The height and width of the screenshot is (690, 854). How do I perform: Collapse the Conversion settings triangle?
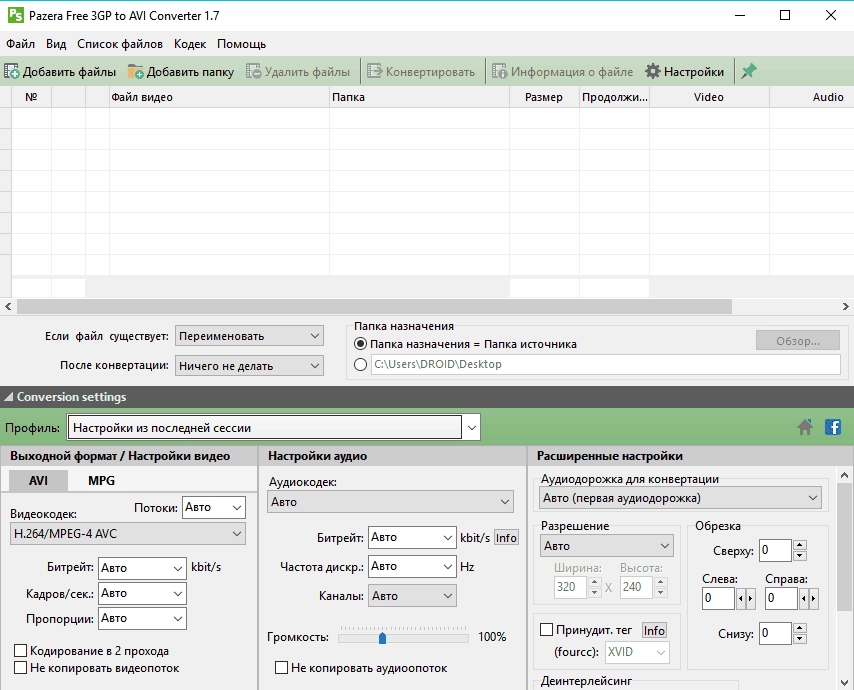coord(8,397)
